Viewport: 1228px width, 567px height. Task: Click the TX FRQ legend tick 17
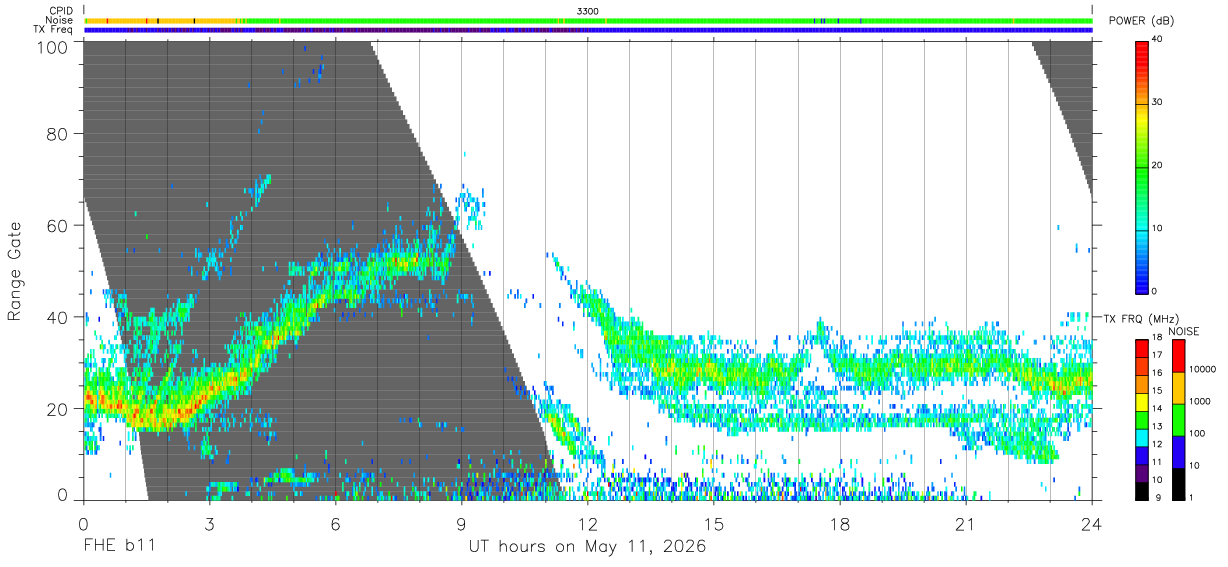[1159, 354]
